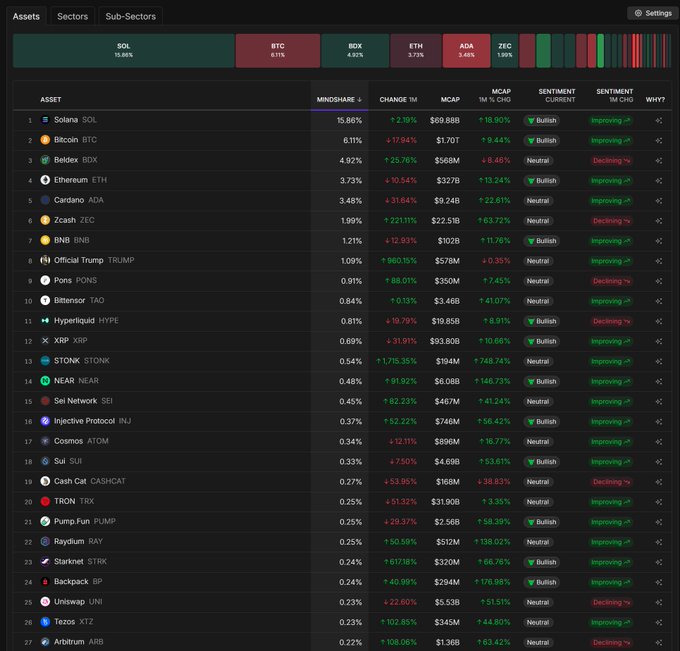Click the Hyperliquid HYPE icon
This screenshot has height=651, width=680.
pyautogui.click(x=45, y=321)
